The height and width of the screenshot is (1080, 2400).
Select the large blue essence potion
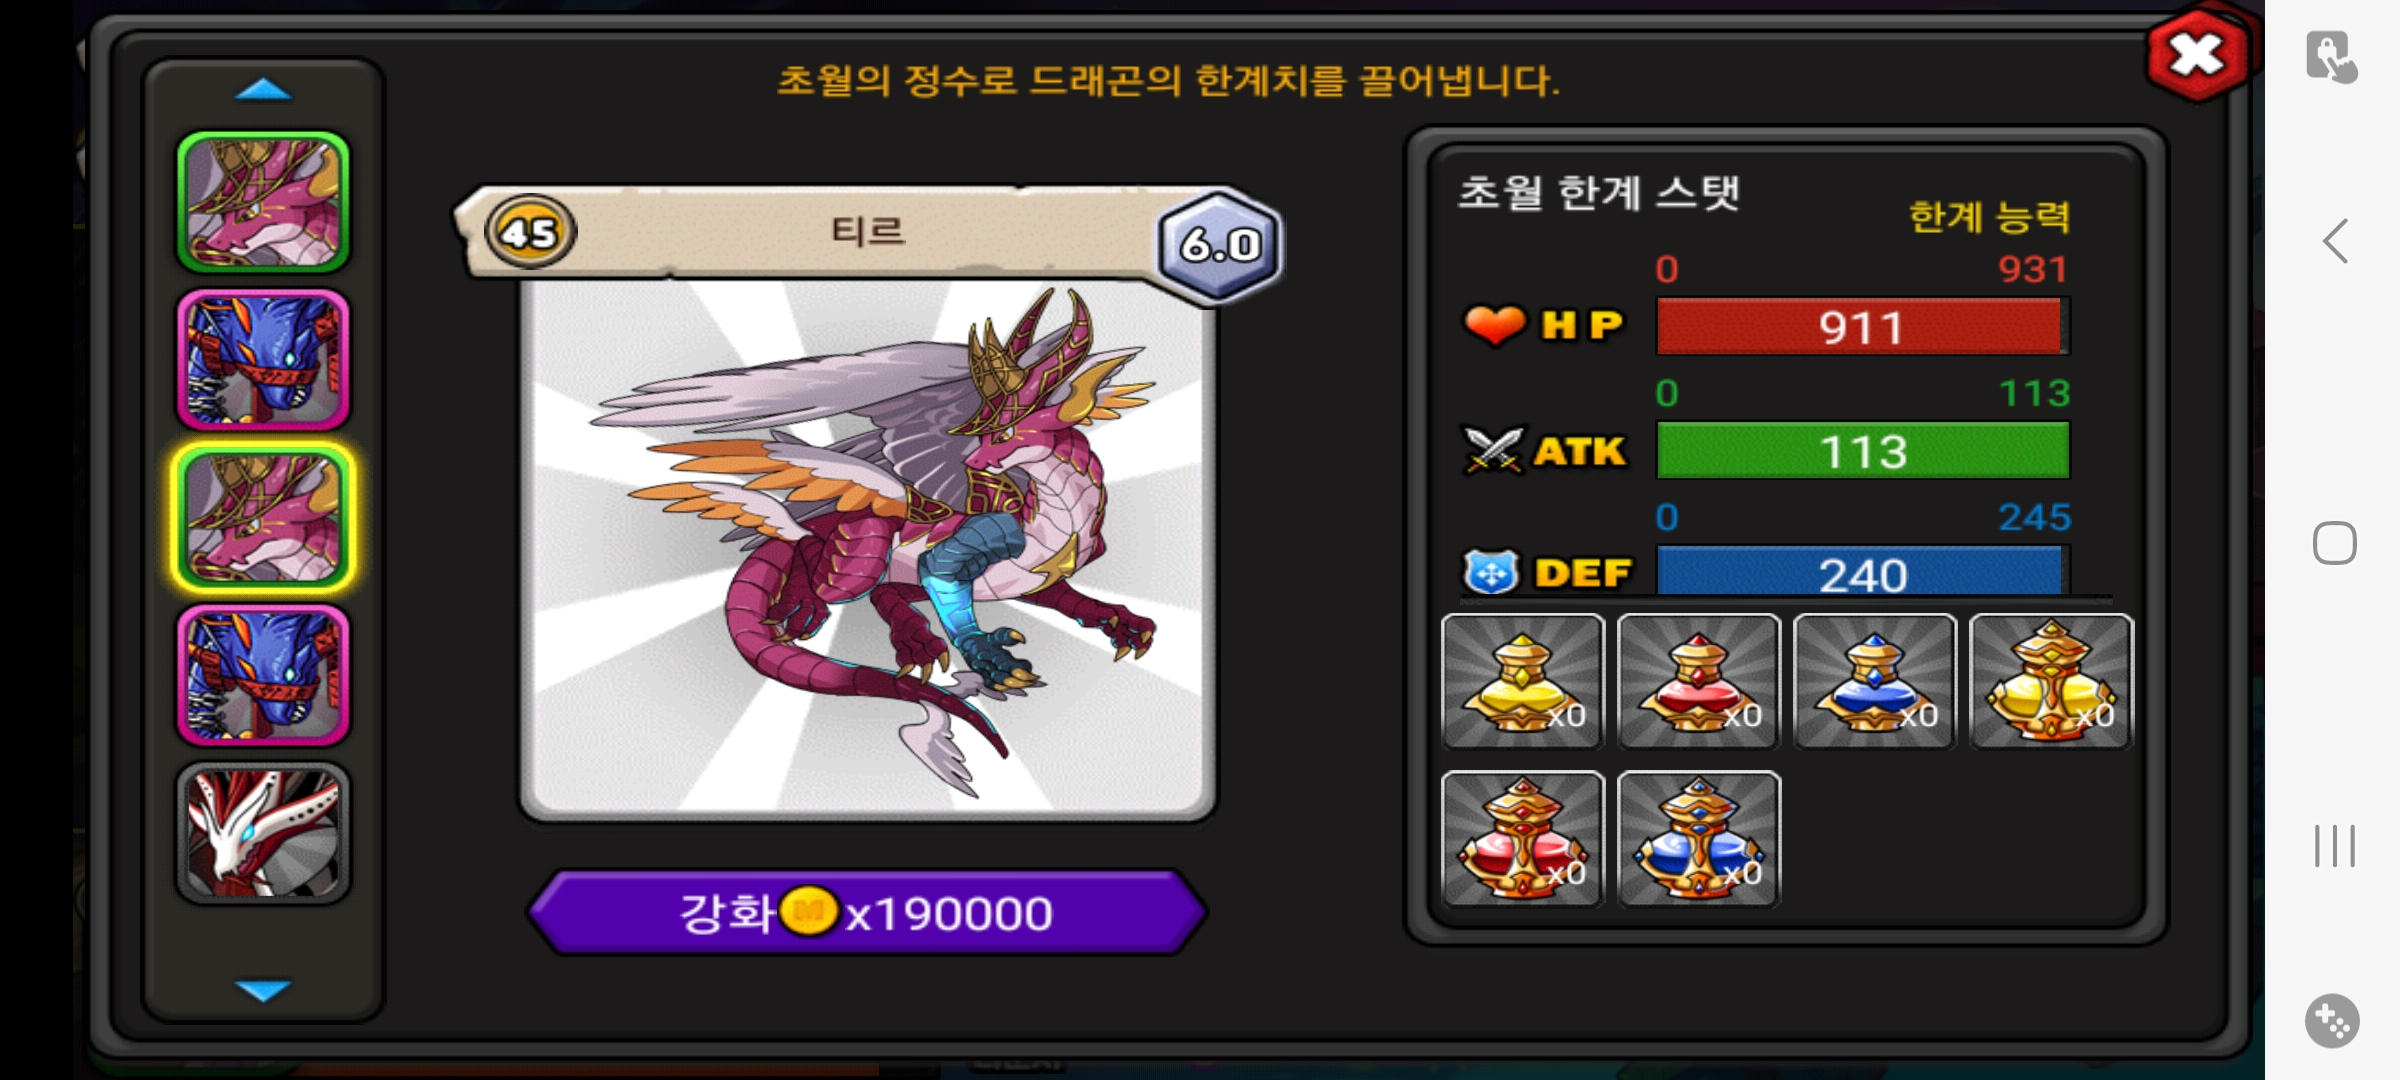click(x=1698, y=838)
